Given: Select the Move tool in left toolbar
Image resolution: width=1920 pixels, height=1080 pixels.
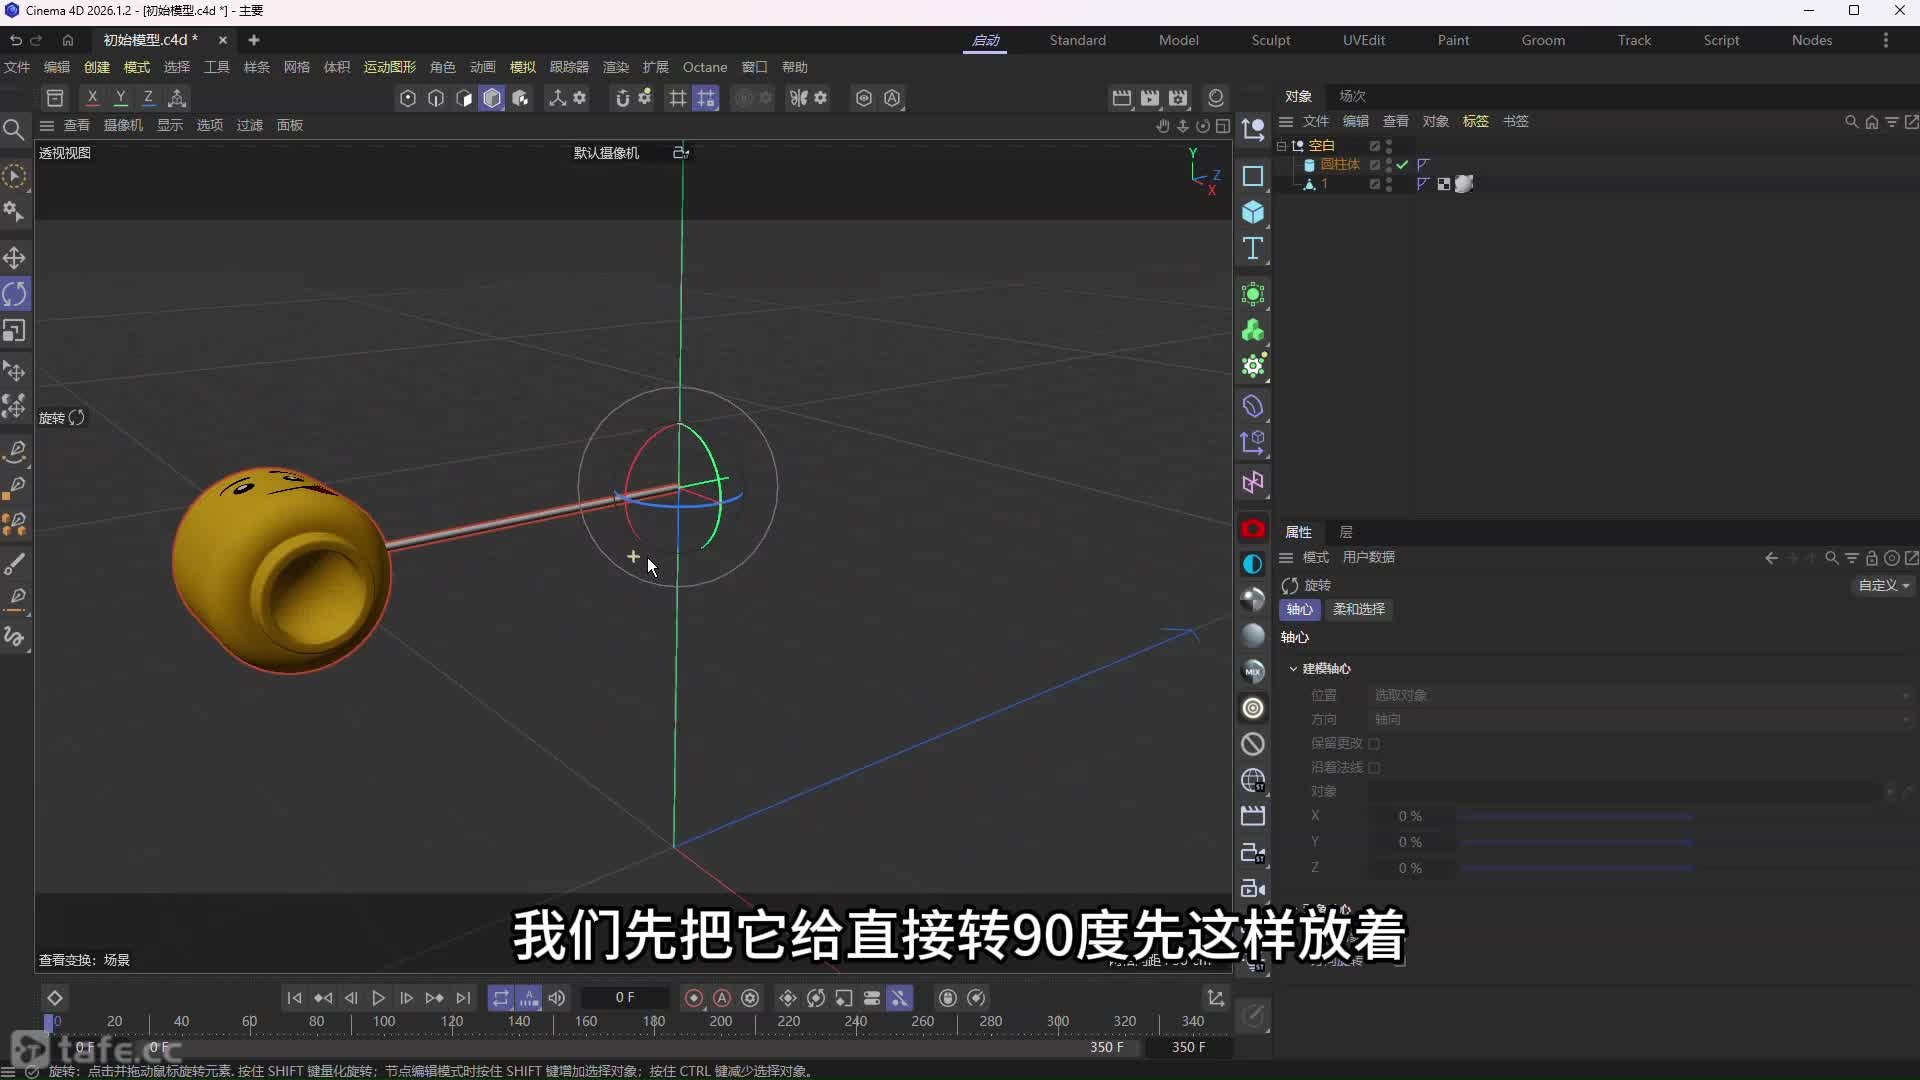Looking at the screenshot, I should (14, 258).
